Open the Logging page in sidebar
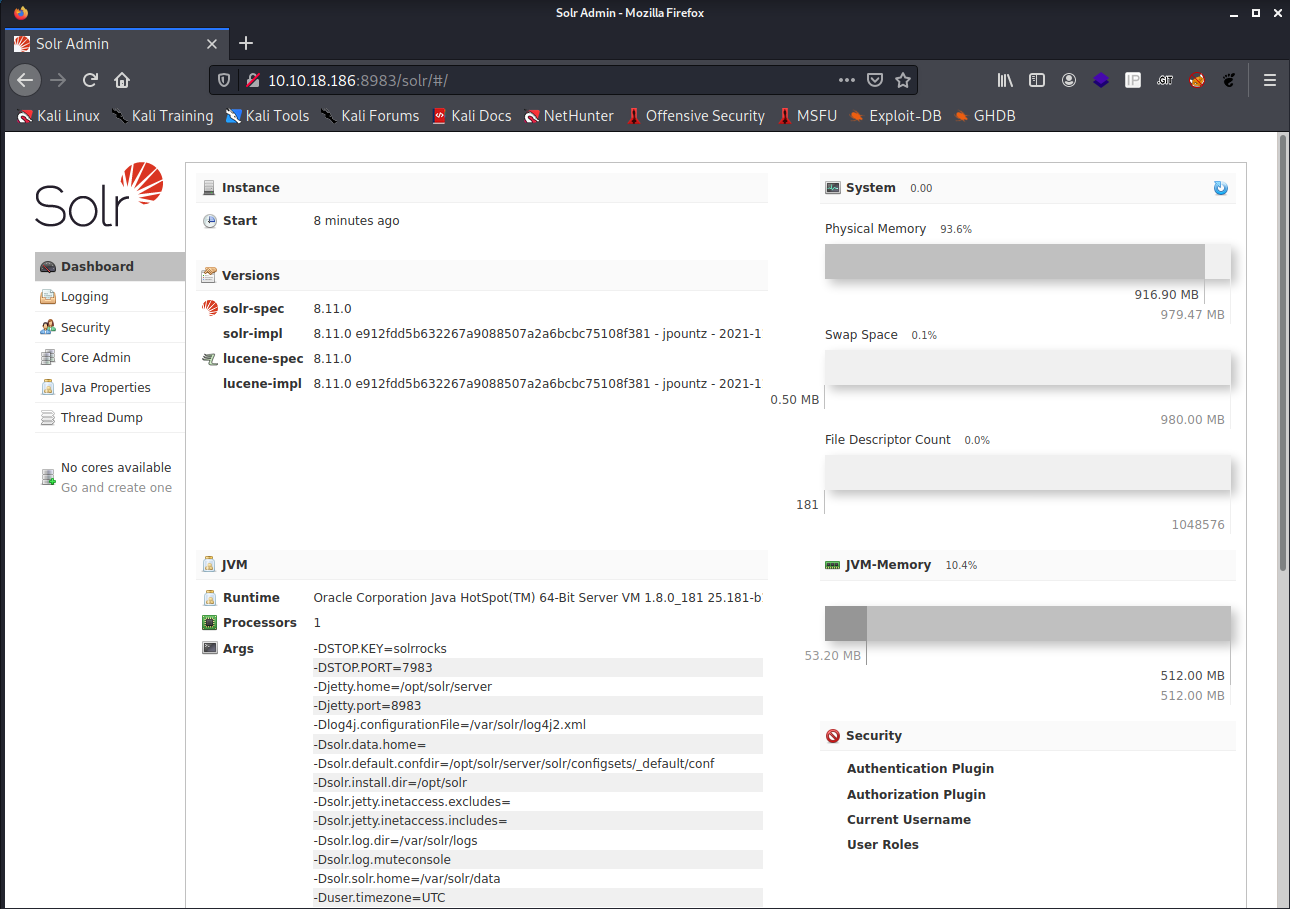This screenshot has height=909, width=1290. coord(84,297)
